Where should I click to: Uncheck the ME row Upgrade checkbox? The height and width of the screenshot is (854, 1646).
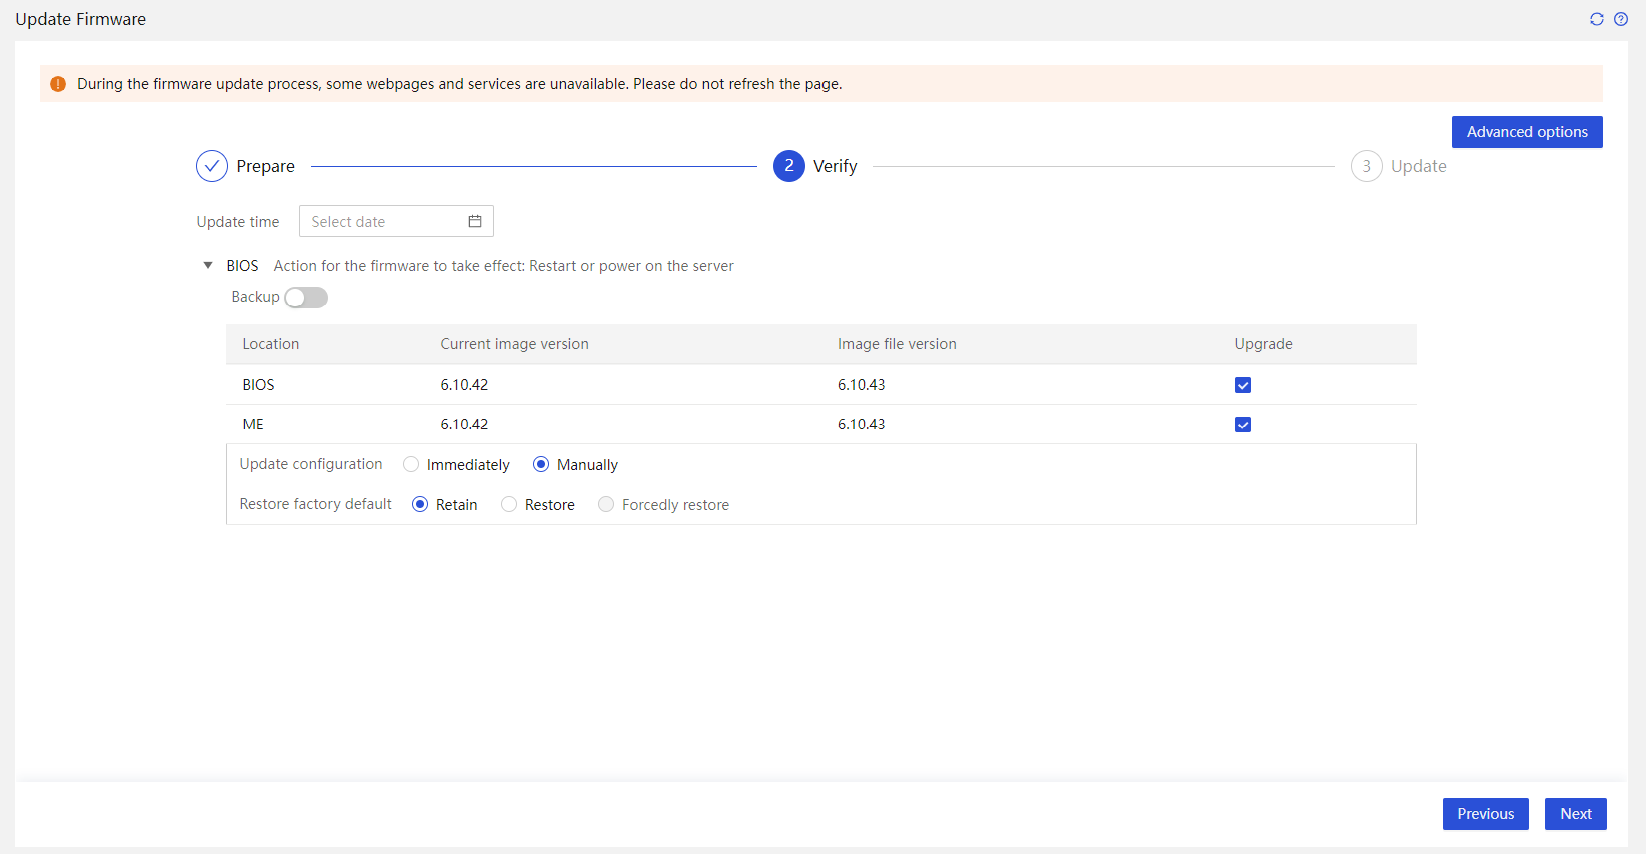(x=1243, y=424)
